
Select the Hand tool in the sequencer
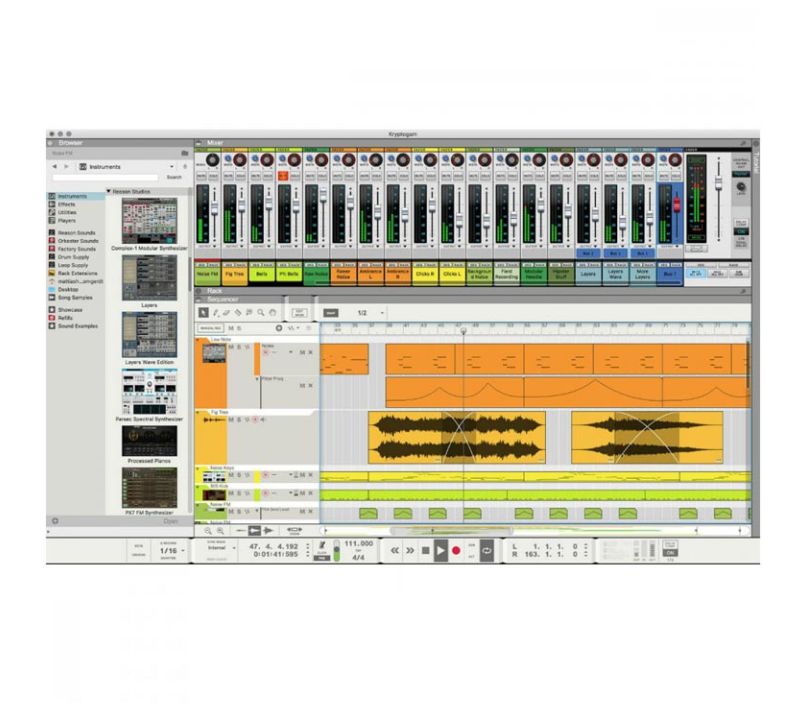tap(272, 311)
